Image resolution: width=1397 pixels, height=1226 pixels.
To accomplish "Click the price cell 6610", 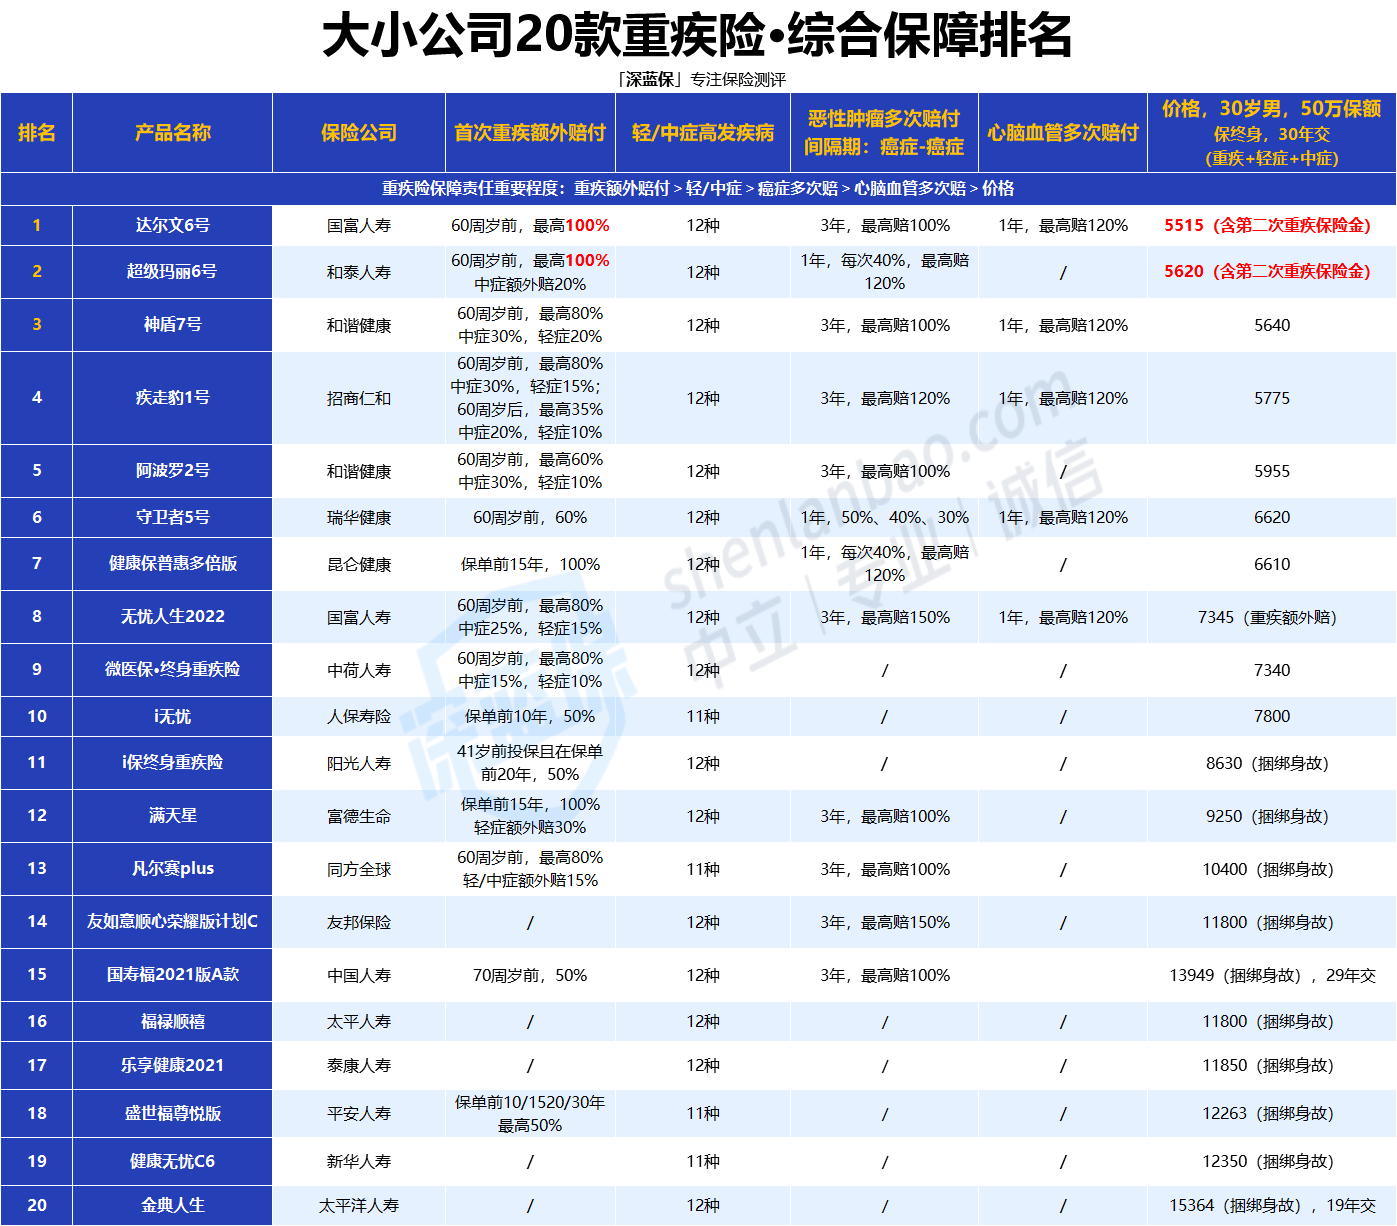I will coord(1272,564).
